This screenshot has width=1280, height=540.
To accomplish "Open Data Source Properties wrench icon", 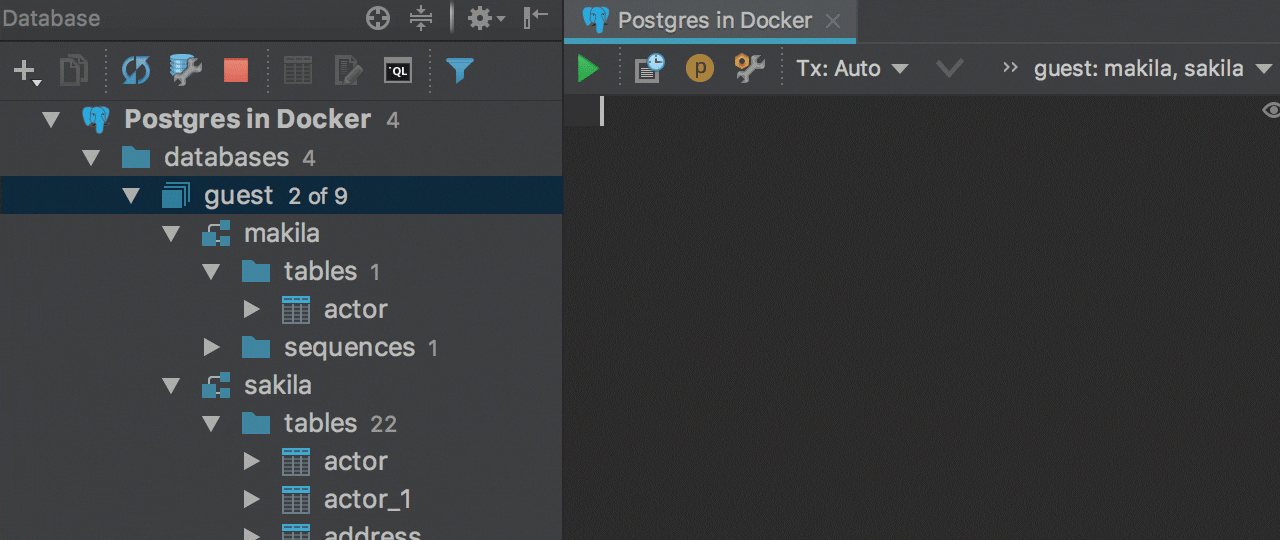I will coord(186,70).
